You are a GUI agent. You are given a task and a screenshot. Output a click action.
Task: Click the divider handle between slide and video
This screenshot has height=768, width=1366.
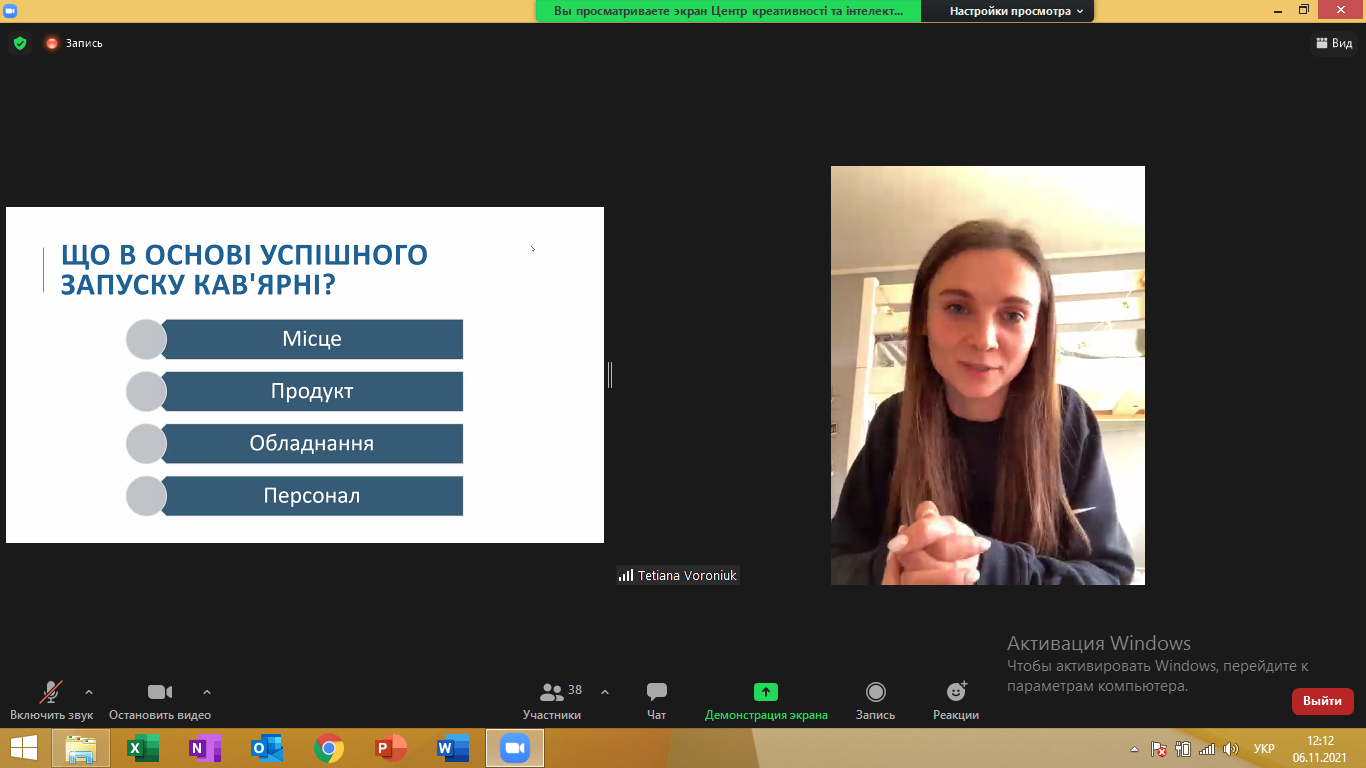point(609,375)
